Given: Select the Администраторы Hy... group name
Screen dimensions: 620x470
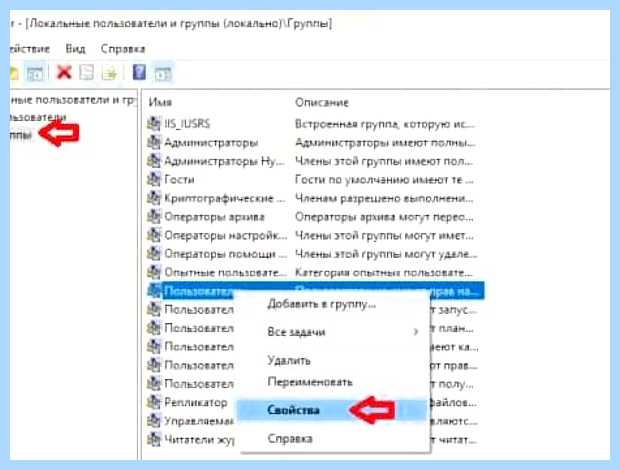Looking at the screenshot, I should (x=224, y=161).
